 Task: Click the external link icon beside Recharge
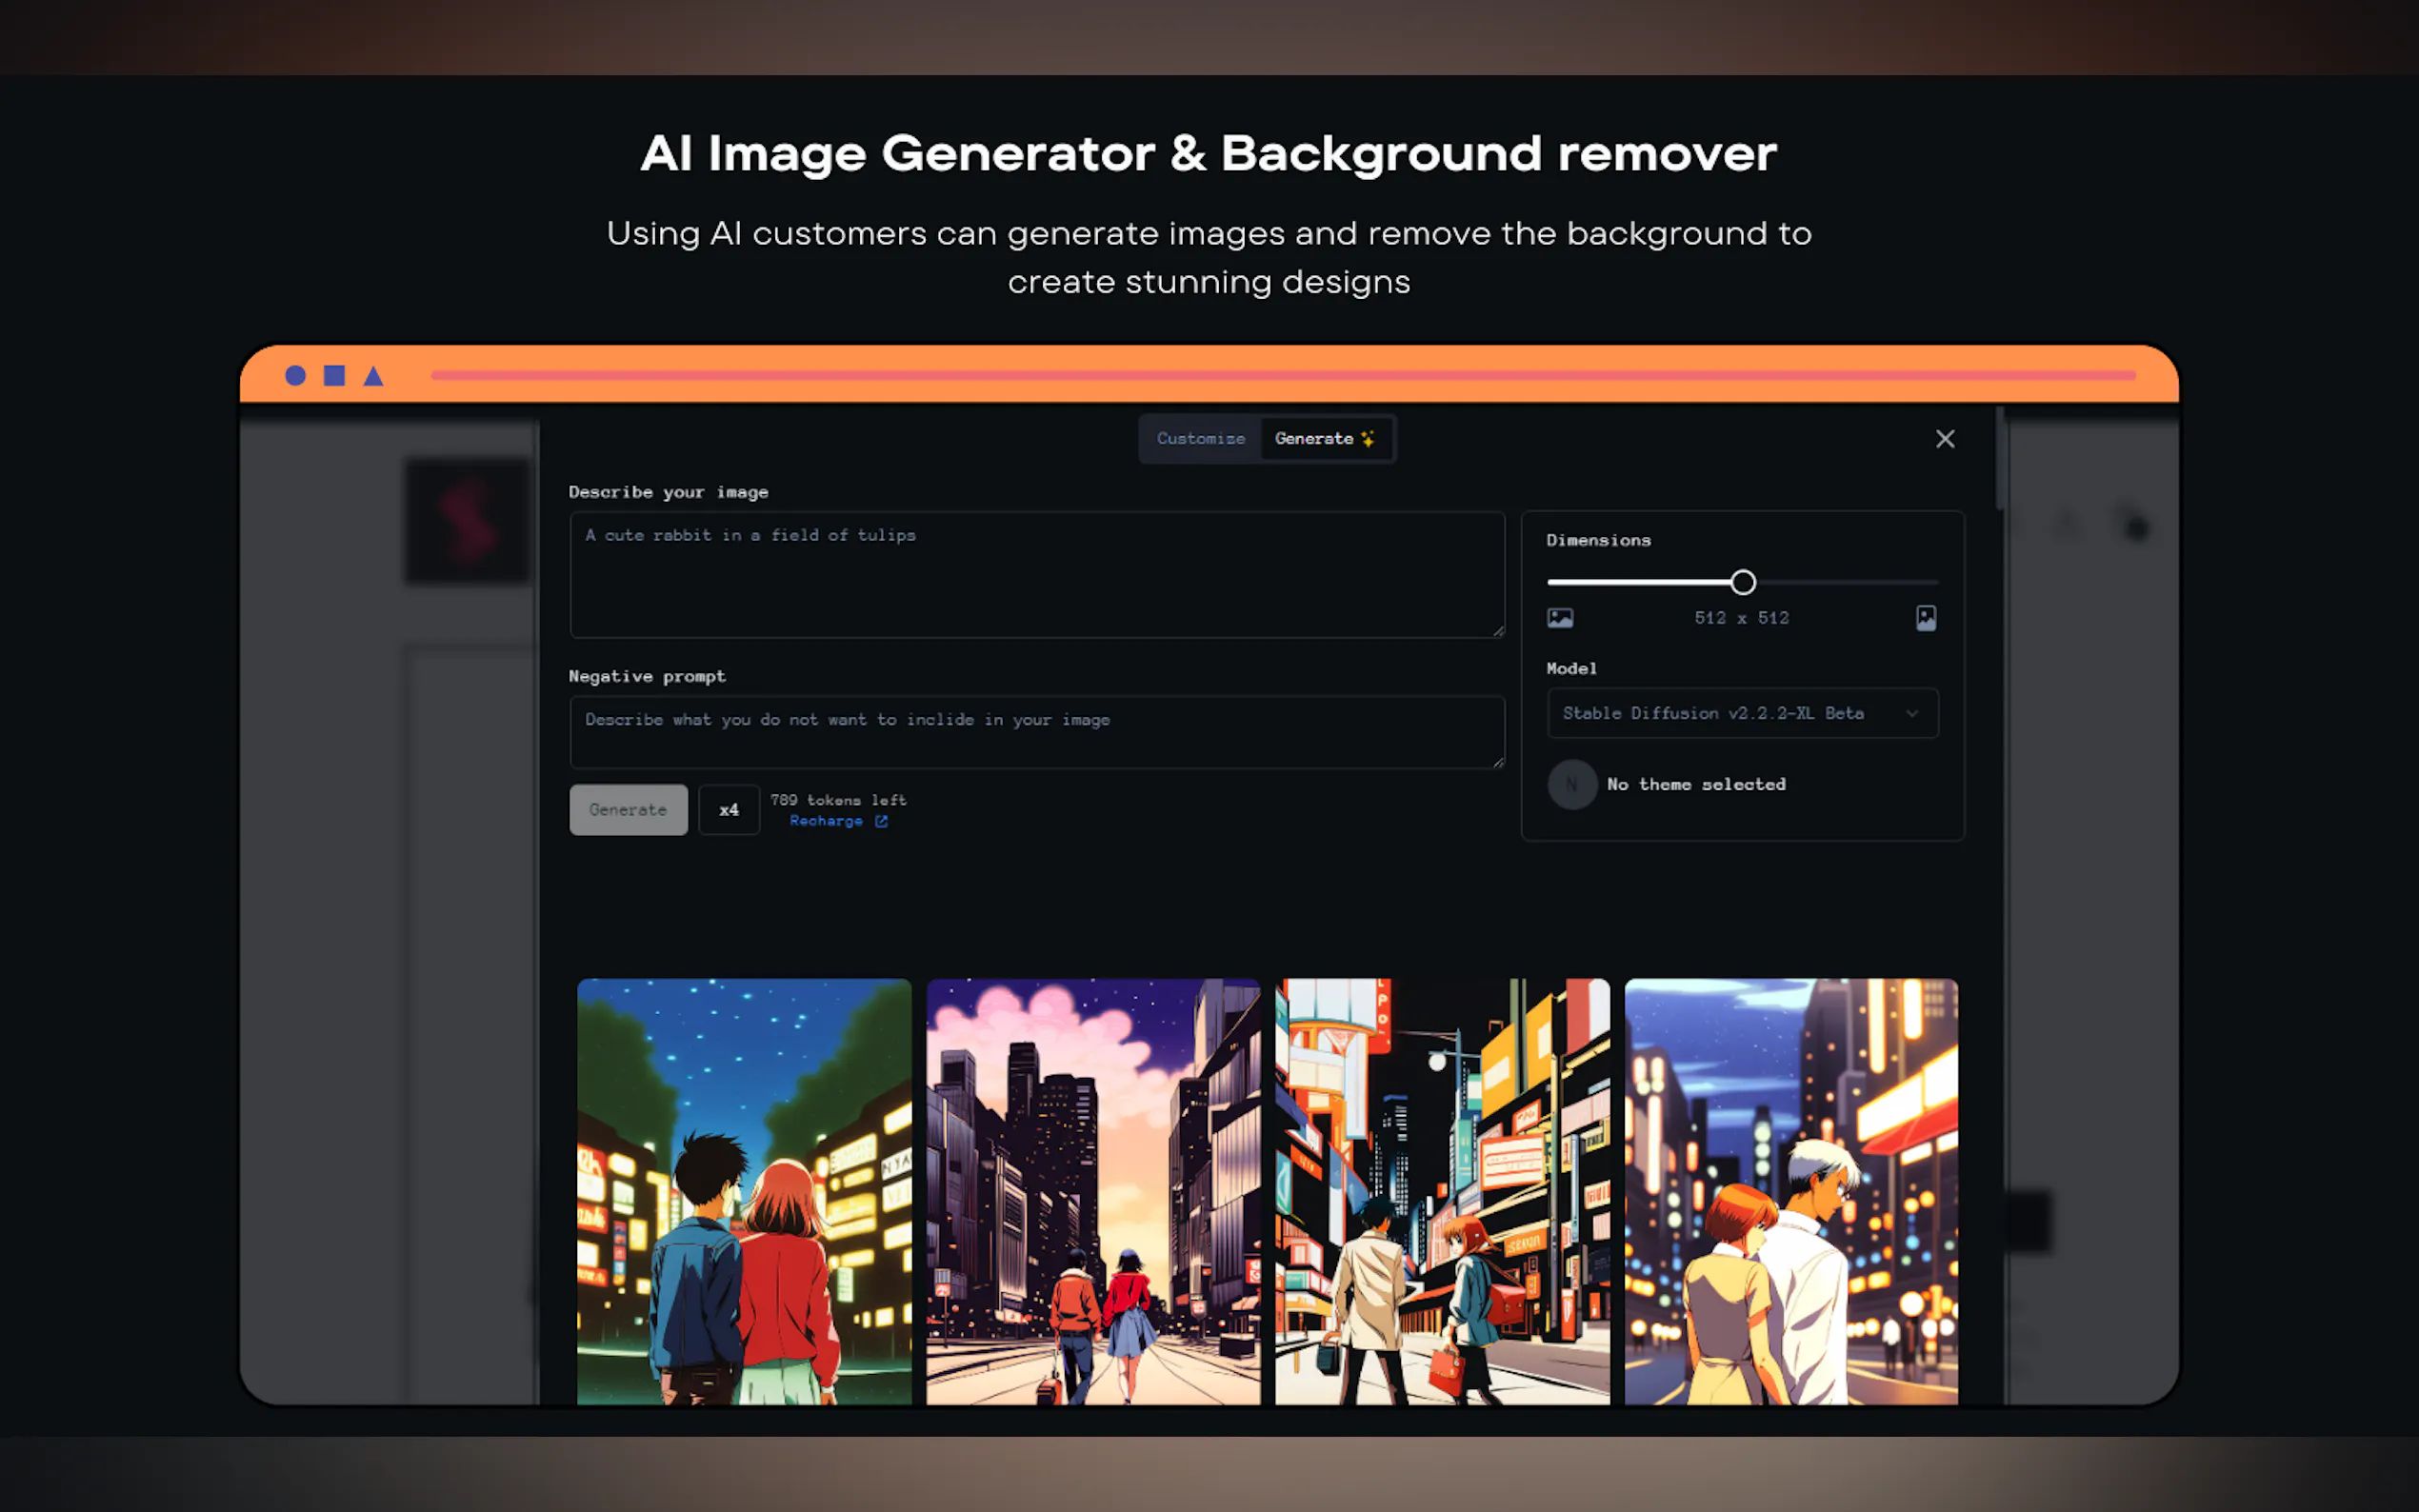(x=881, y=821)
